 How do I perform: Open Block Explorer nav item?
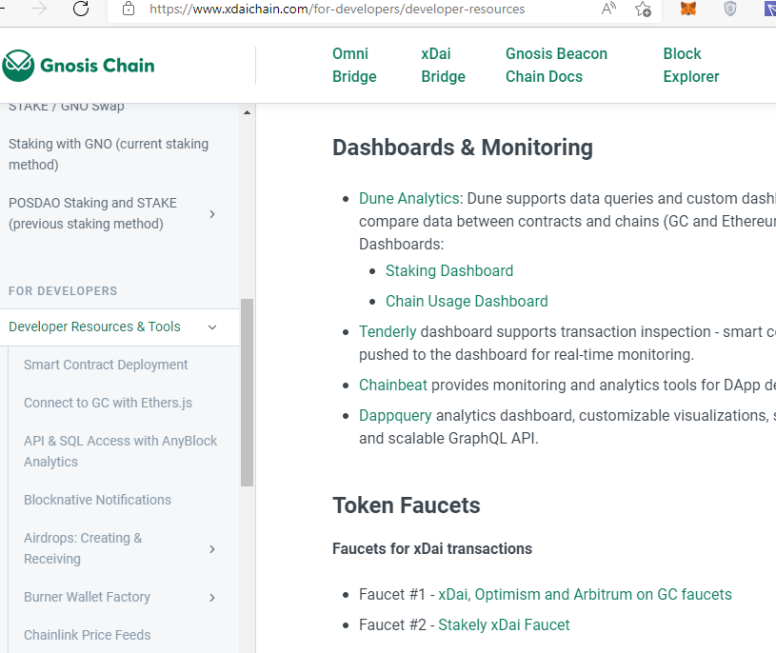click(691, 65)
